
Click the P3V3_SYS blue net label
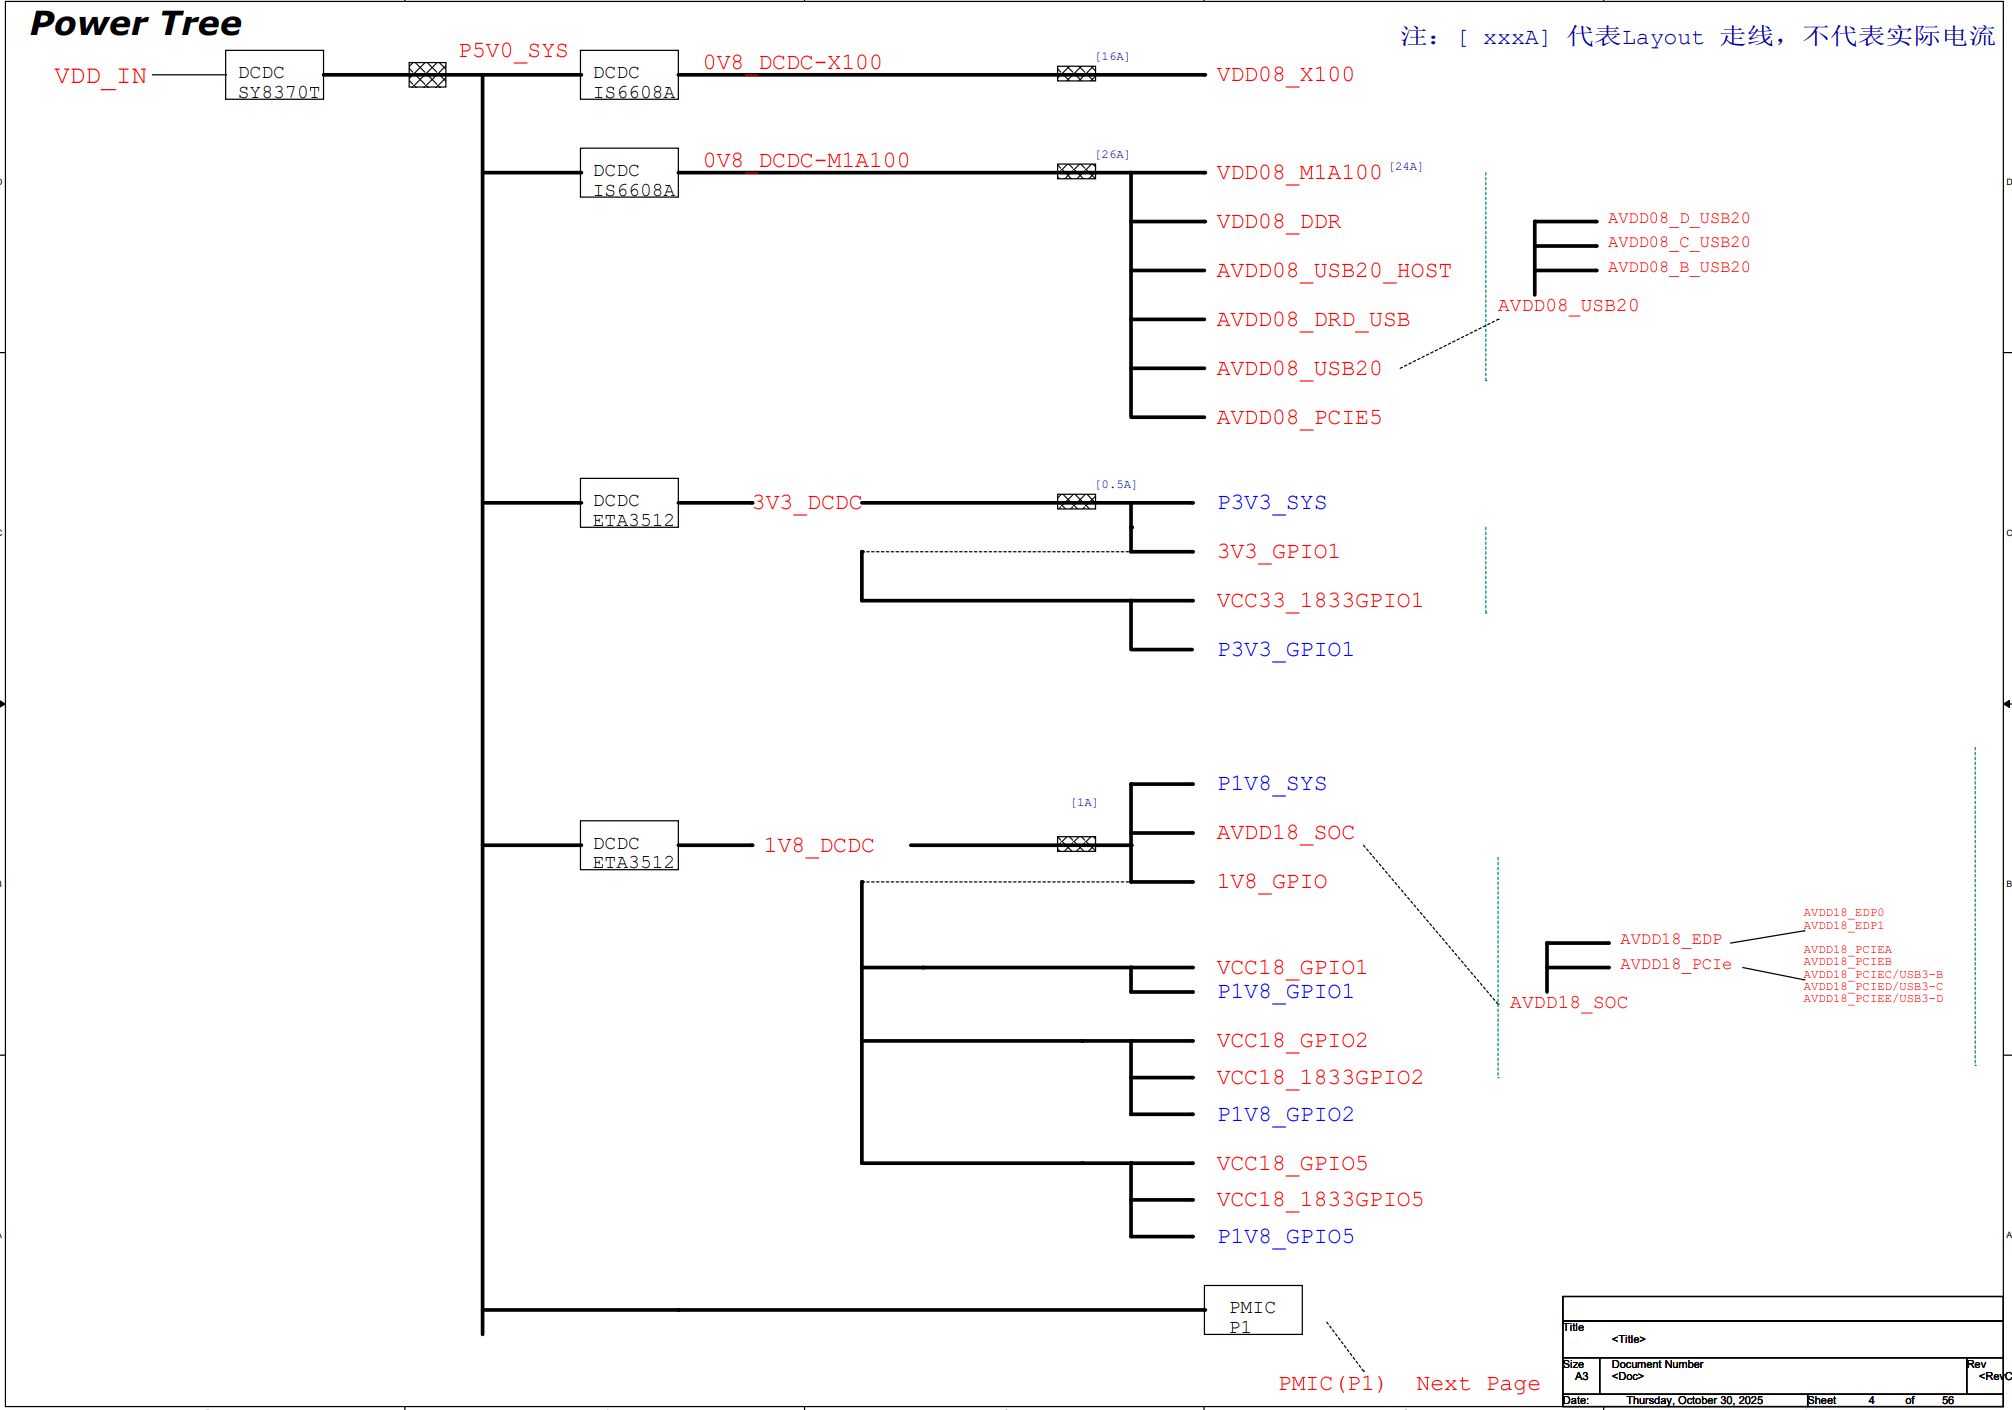(x=1271, y=503)
